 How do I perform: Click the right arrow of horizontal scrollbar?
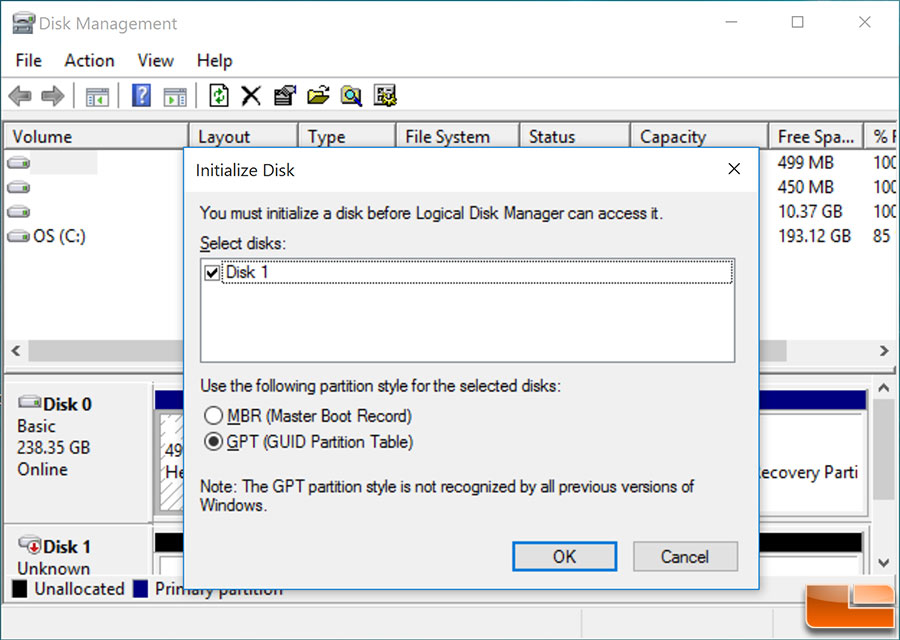884,351
